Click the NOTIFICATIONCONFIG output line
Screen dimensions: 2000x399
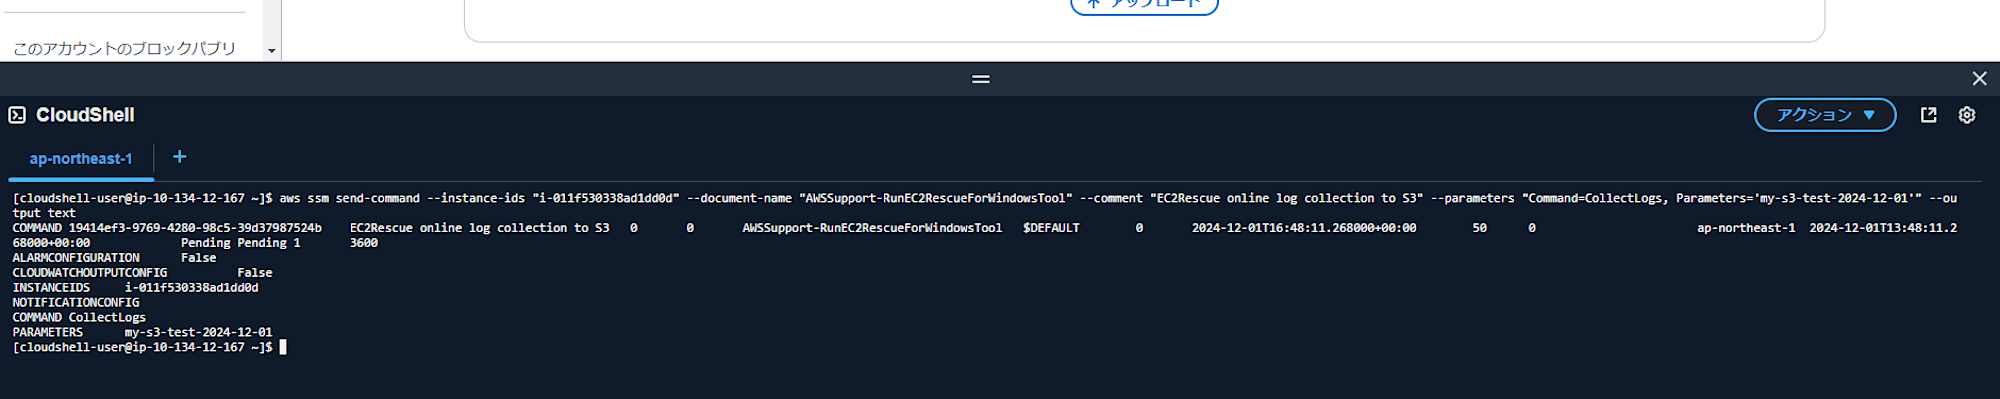tap(76, 302)
